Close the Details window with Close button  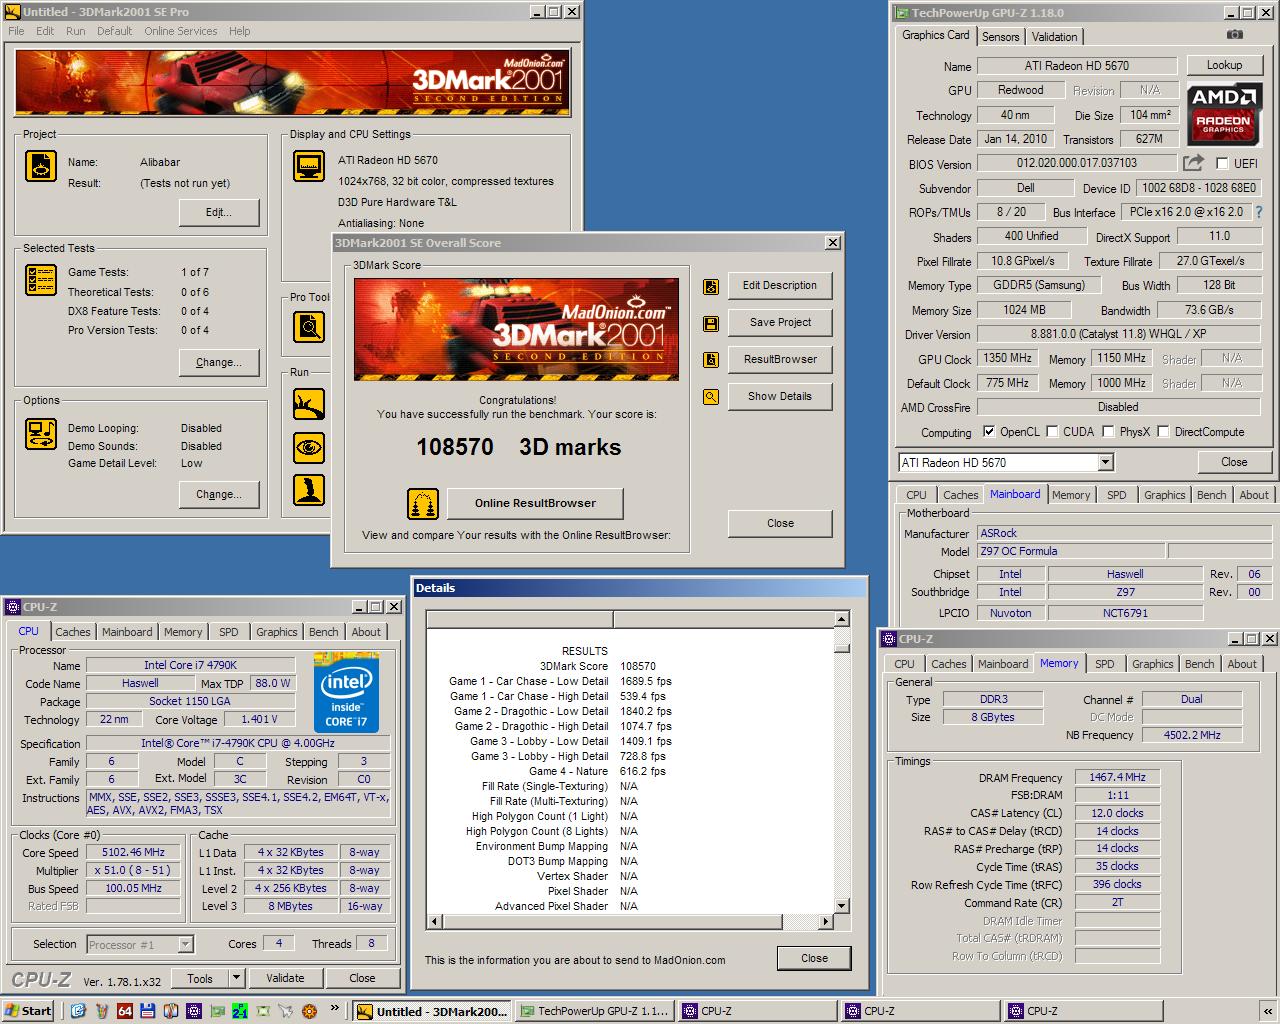point(814,958)
